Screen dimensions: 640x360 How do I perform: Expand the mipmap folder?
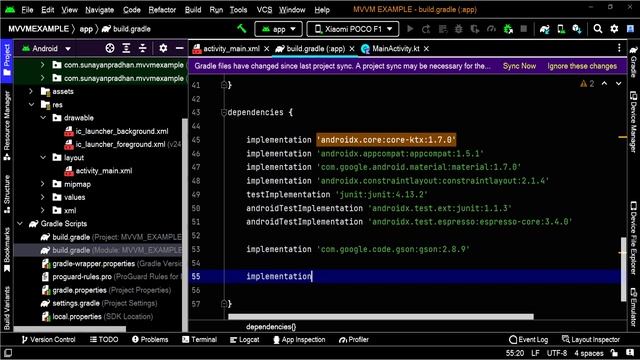pos(43,184)
